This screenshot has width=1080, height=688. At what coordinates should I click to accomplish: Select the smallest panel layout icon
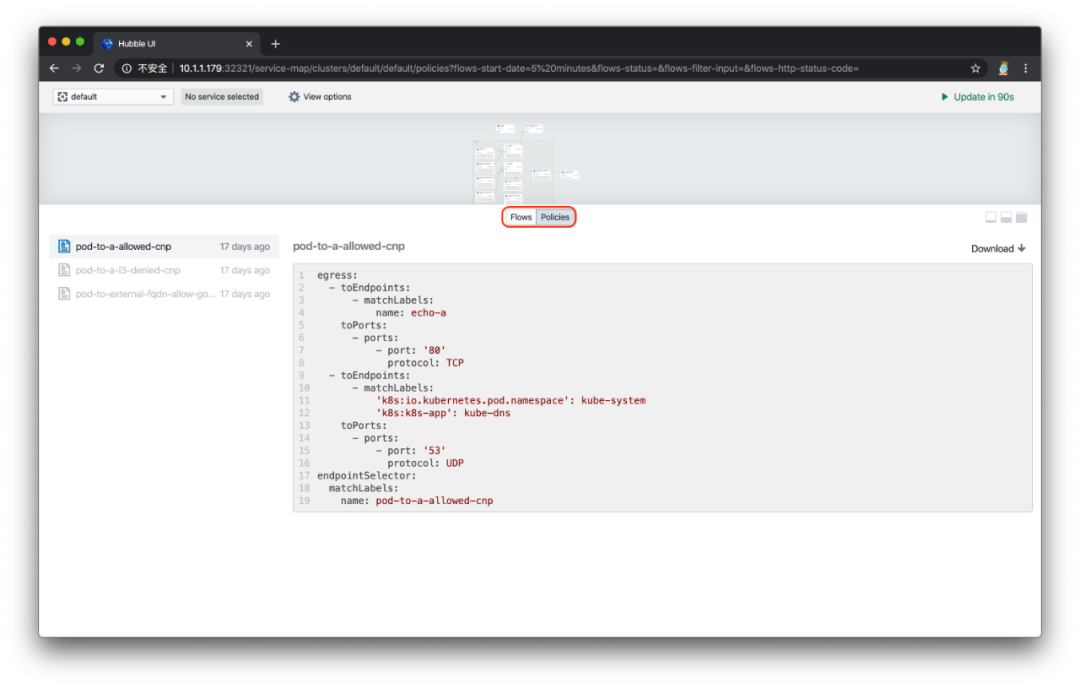pyautogui.click(x=990, y=218)
